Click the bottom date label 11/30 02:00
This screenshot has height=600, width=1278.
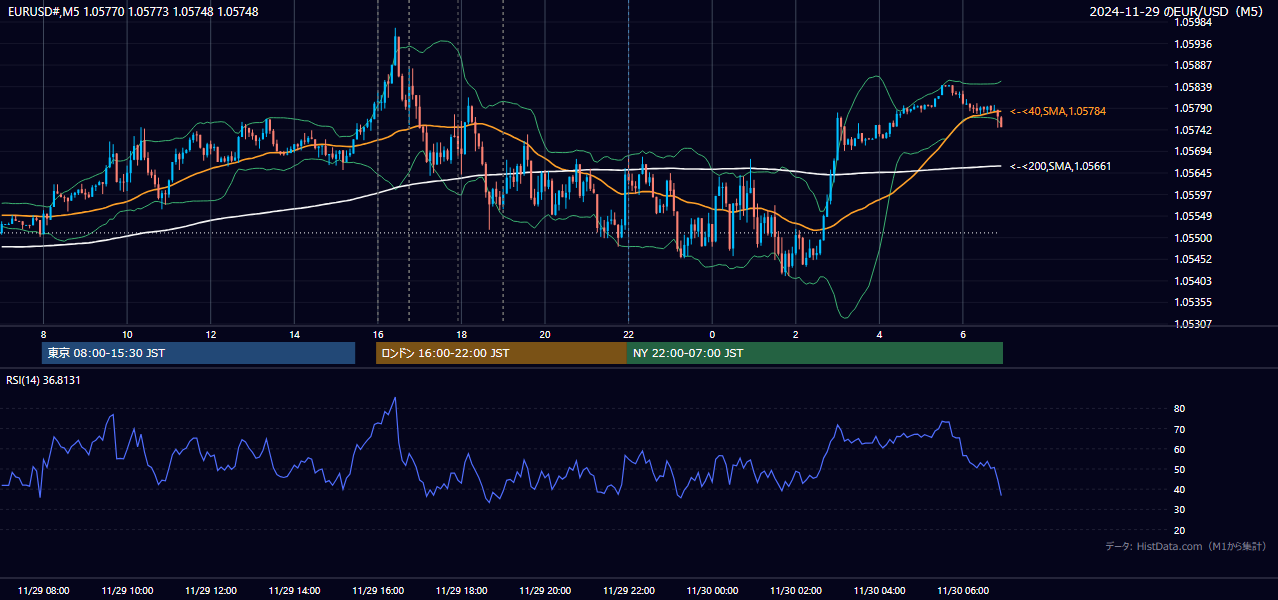point(796,591)
